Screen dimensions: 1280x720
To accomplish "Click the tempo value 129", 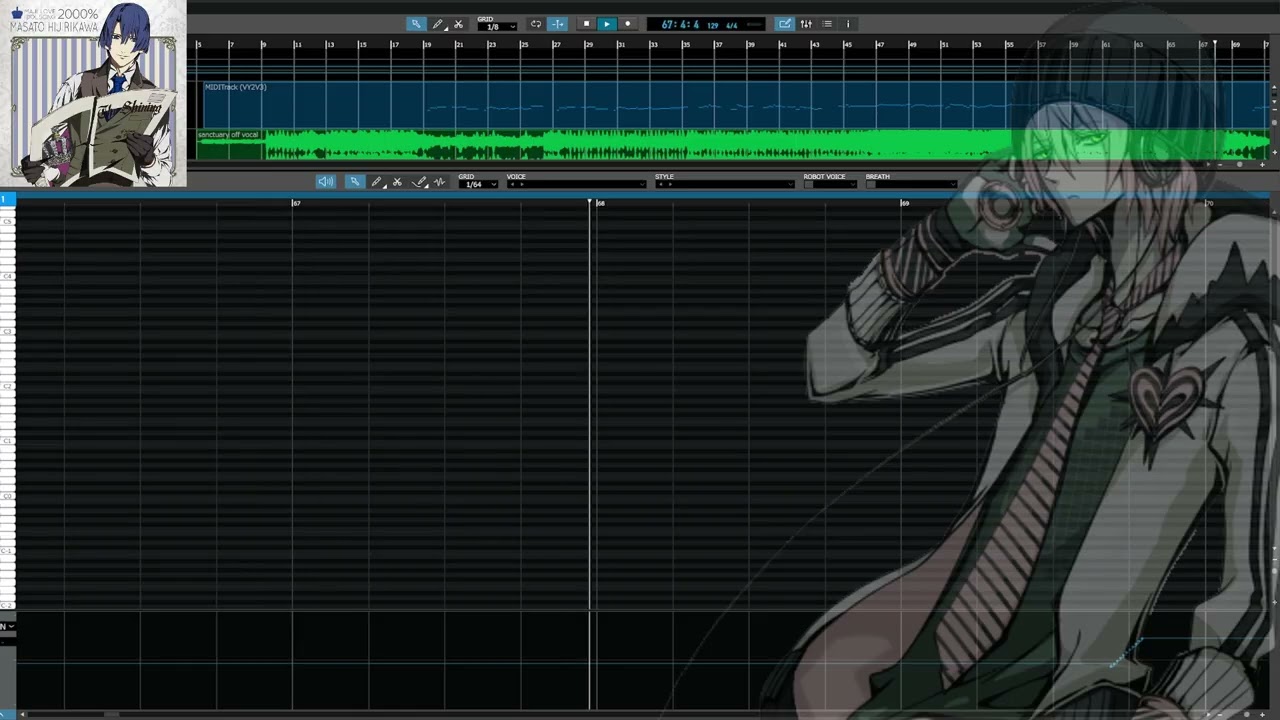I will pos(713,25).
